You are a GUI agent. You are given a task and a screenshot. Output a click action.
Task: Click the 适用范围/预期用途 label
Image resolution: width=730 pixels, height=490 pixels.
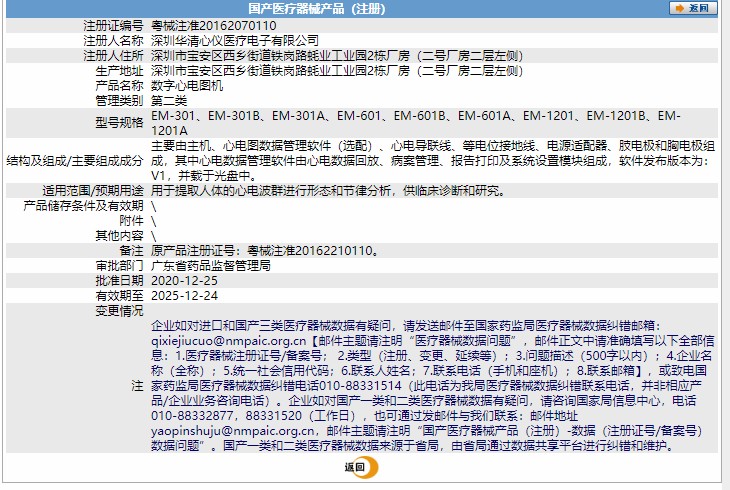pos(93,191)
